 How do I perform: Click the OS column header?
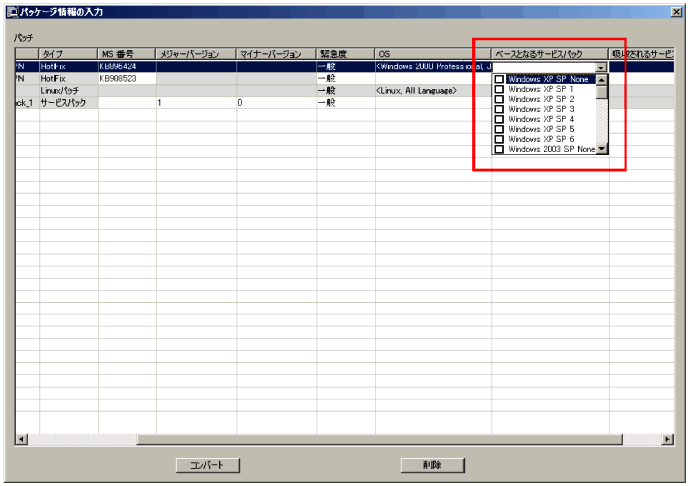pos(433,54)
